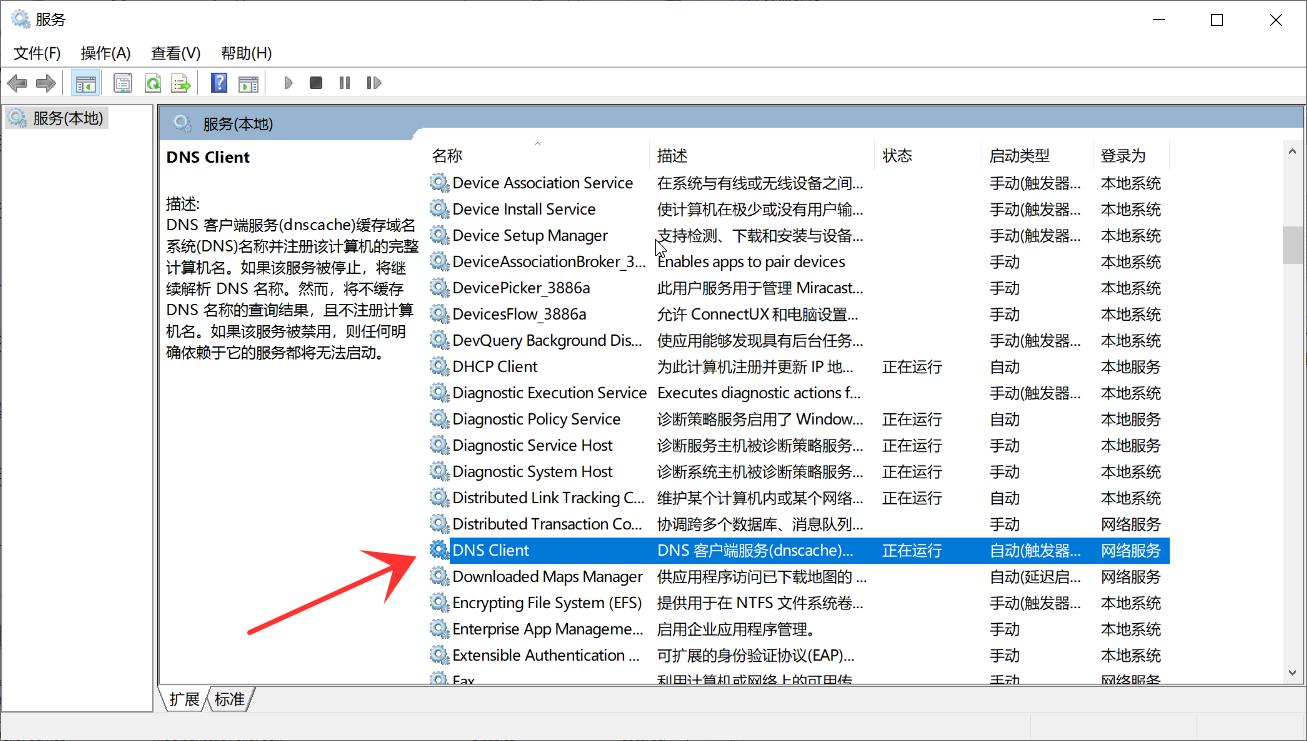Start the DNS Client service
The width and height of the screenshot is (1307, 741).
click(288, 83)
